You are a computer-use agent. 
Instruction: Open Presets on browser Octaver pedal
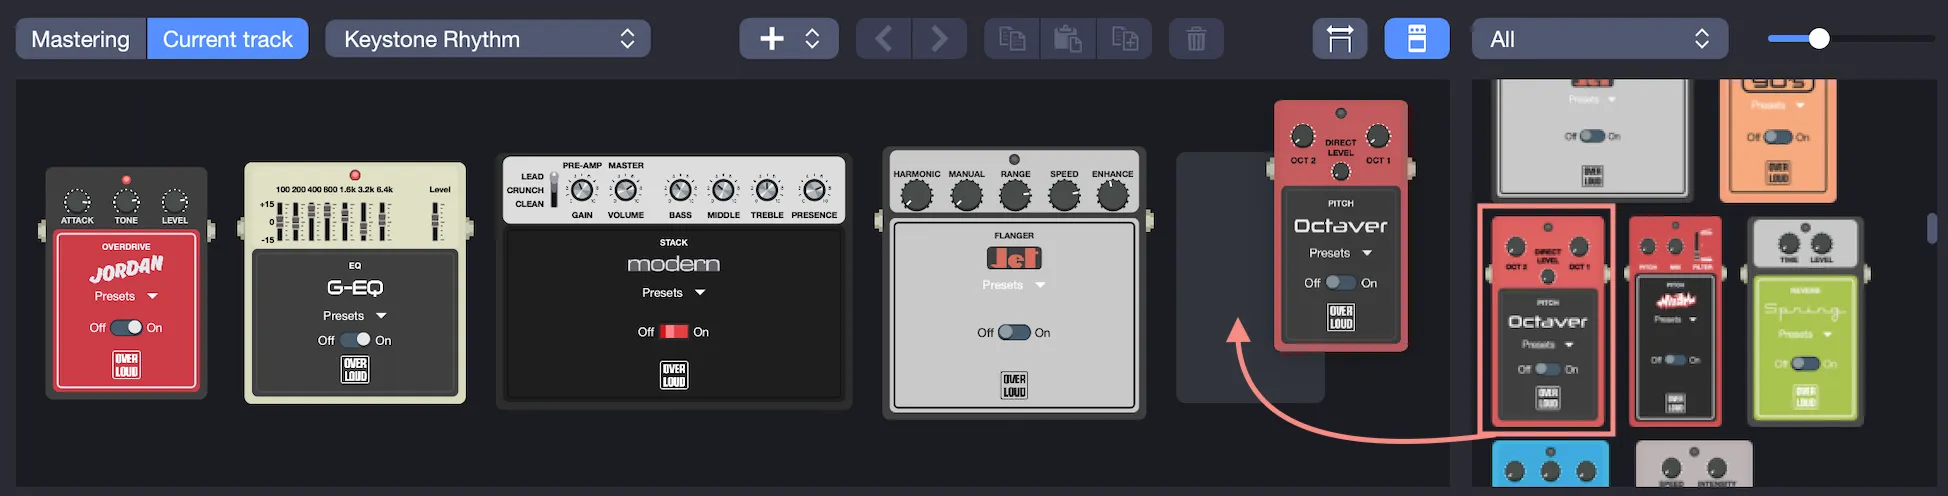pyautogui.click(x=1548, y=344)
